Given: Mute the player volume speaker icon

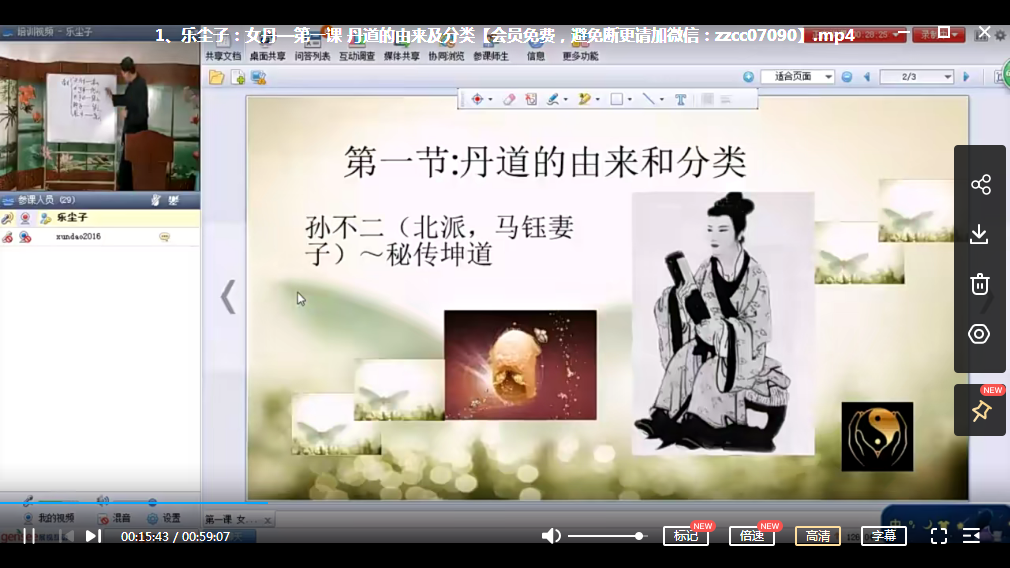Looking at the screenshot, I should coord(551,536).
